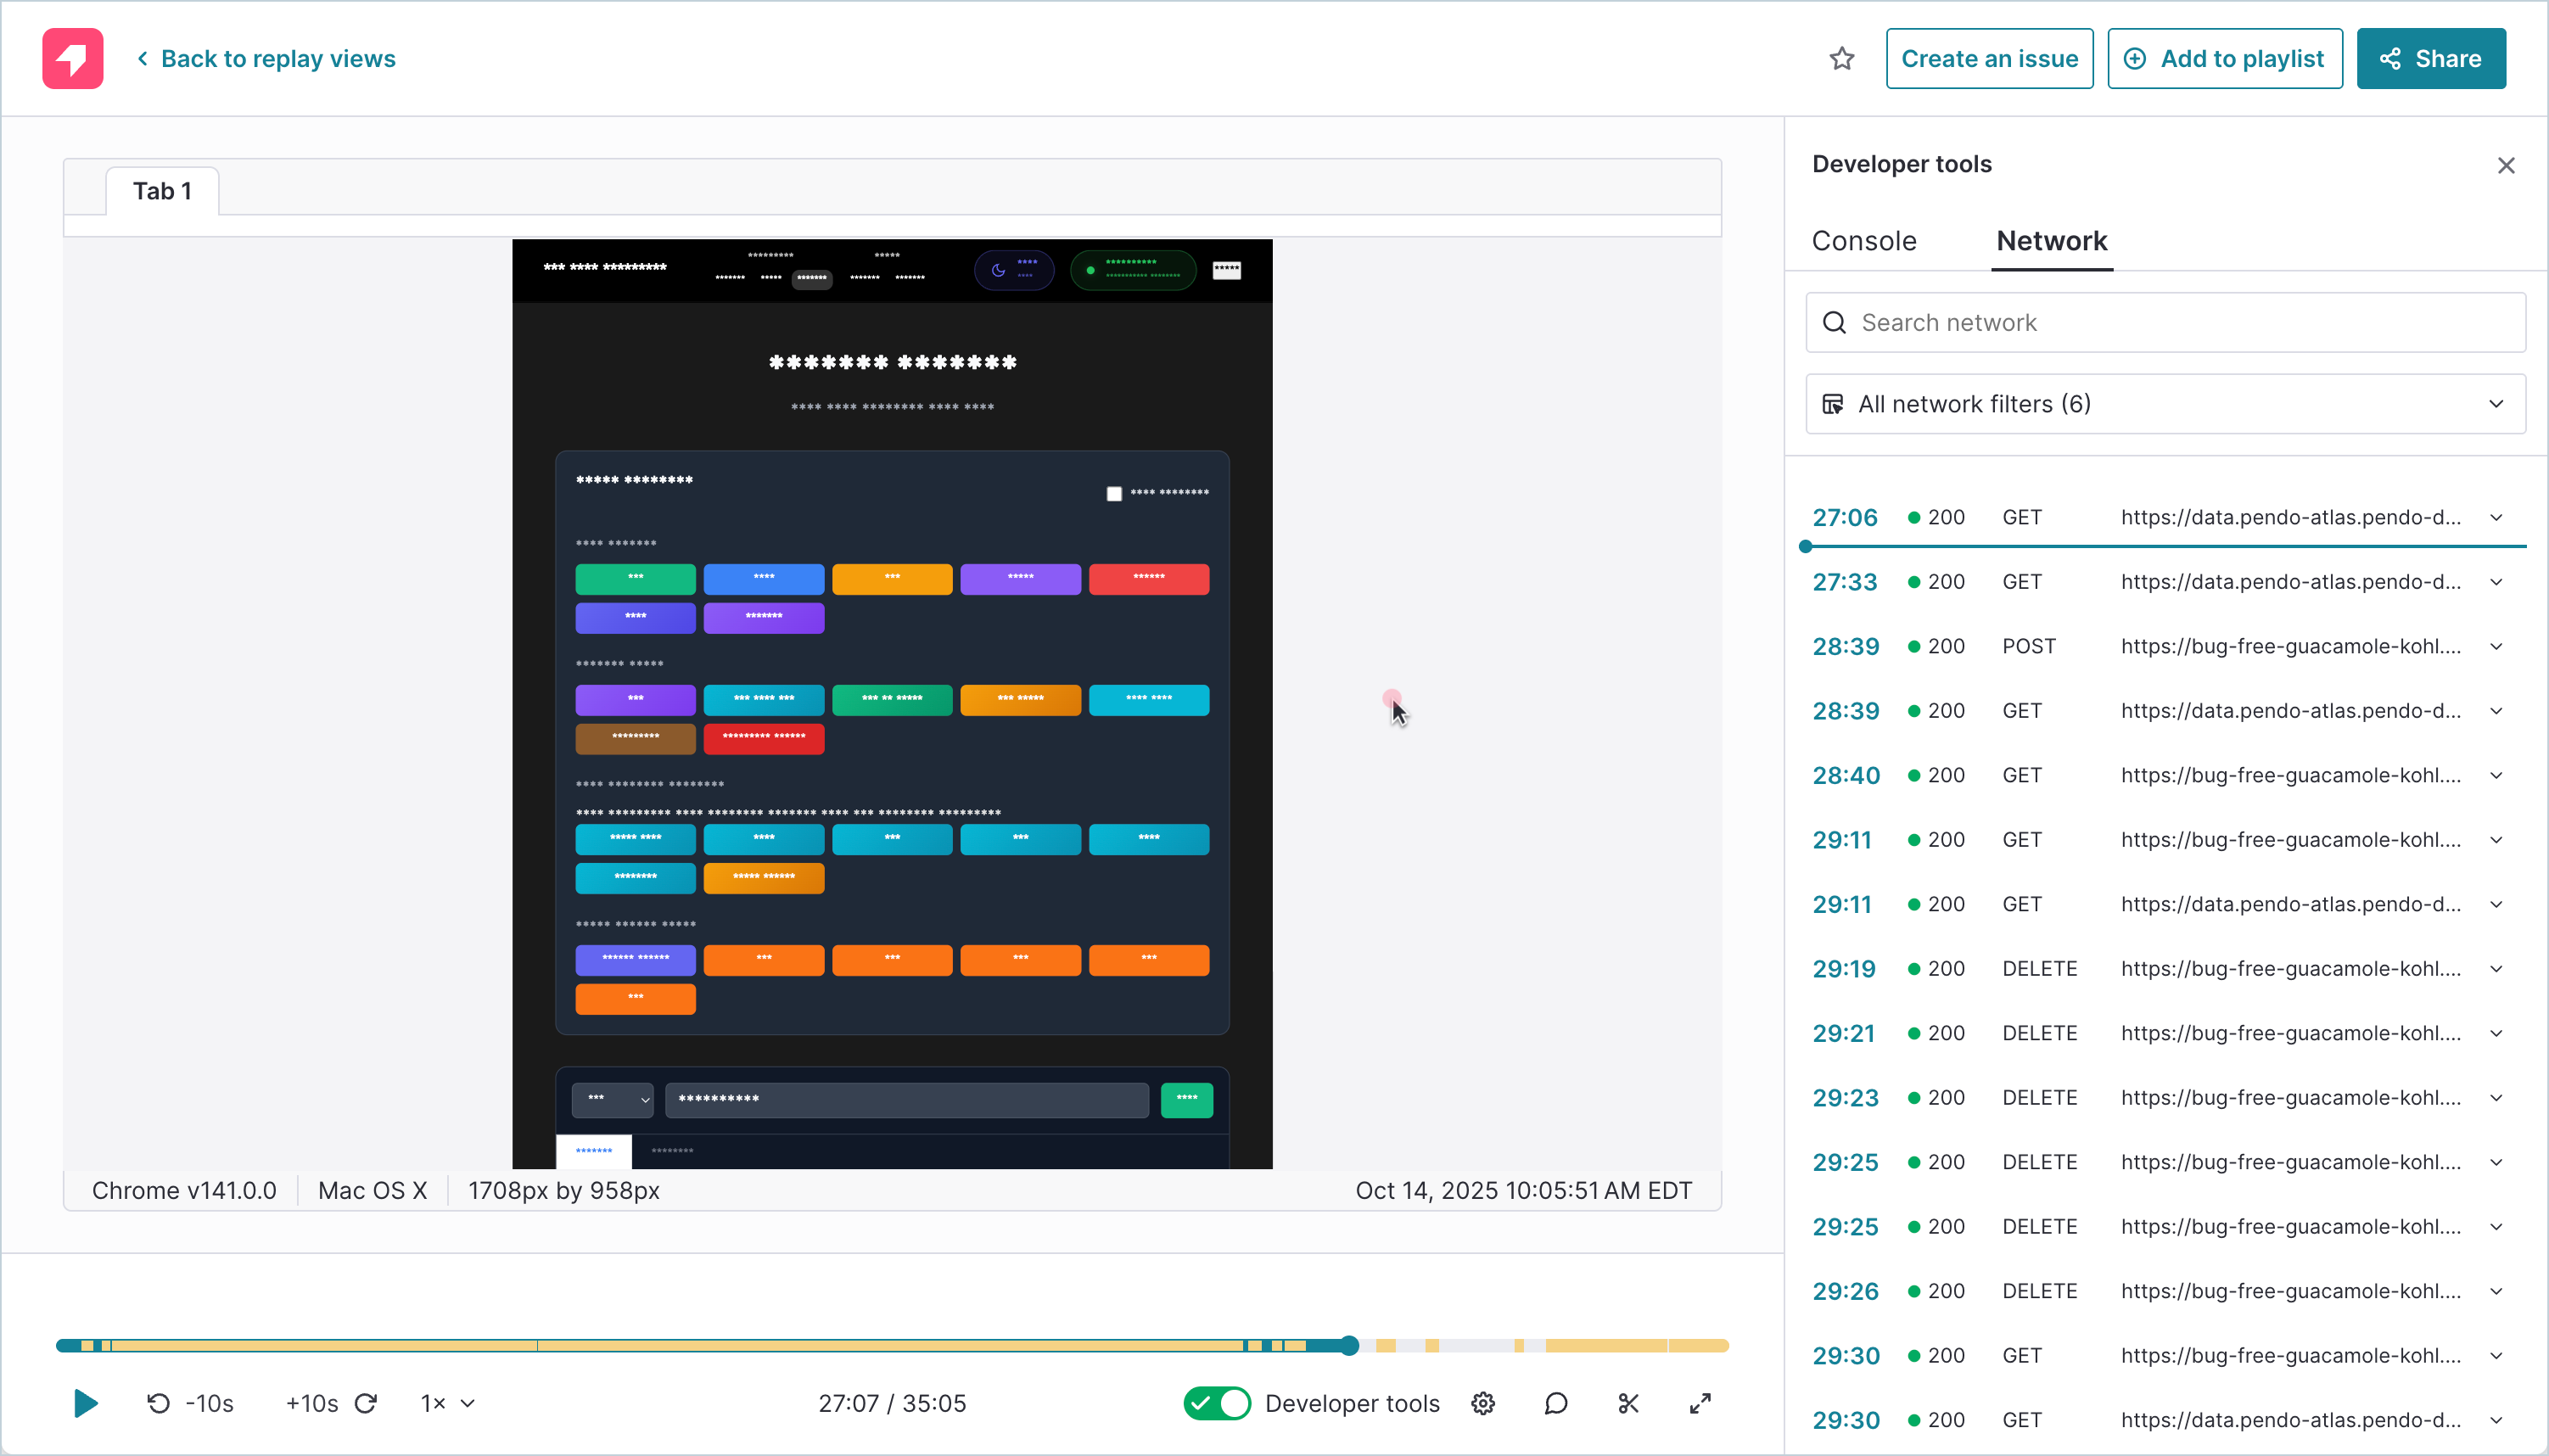Star this replay as a favorite

click(1841, 59)
